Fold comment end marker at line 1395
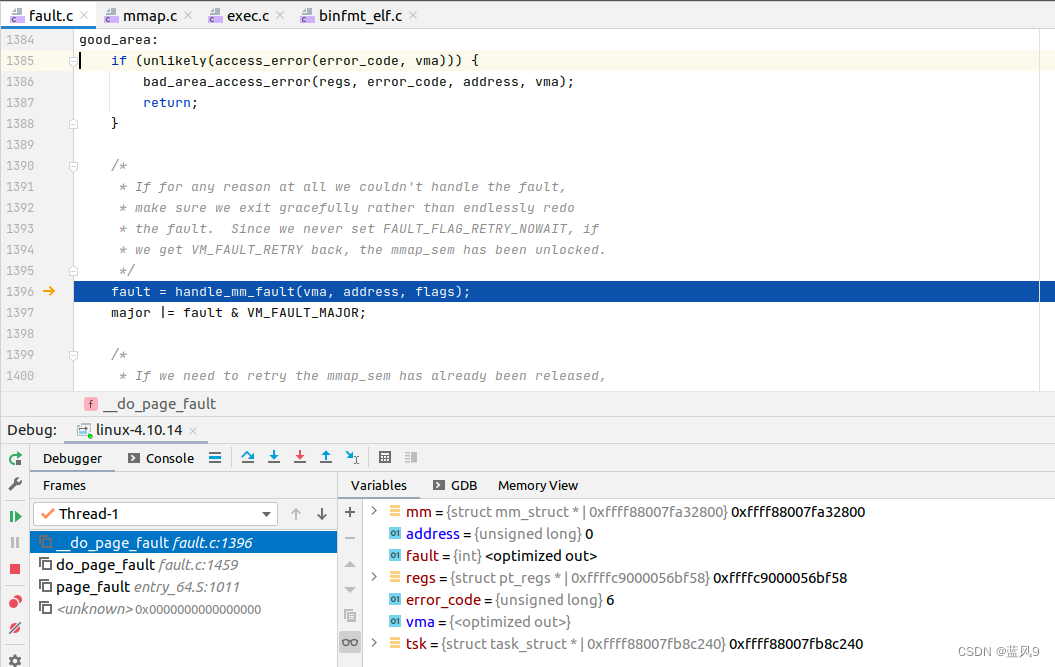1055x667 pixels. click(73, 271)
